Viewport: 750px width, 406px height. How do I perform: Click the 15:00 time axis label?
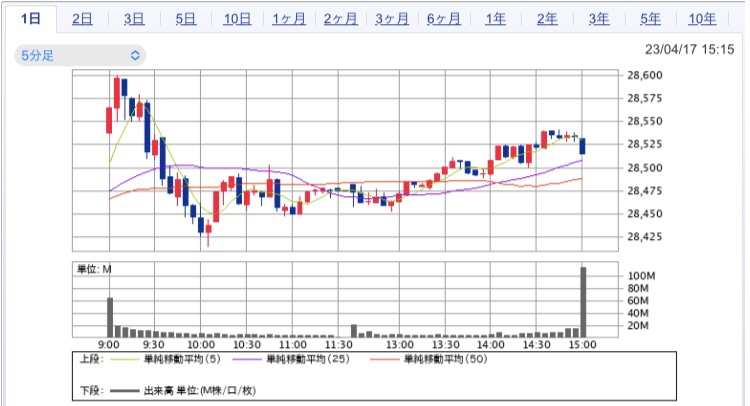[583, 345]
